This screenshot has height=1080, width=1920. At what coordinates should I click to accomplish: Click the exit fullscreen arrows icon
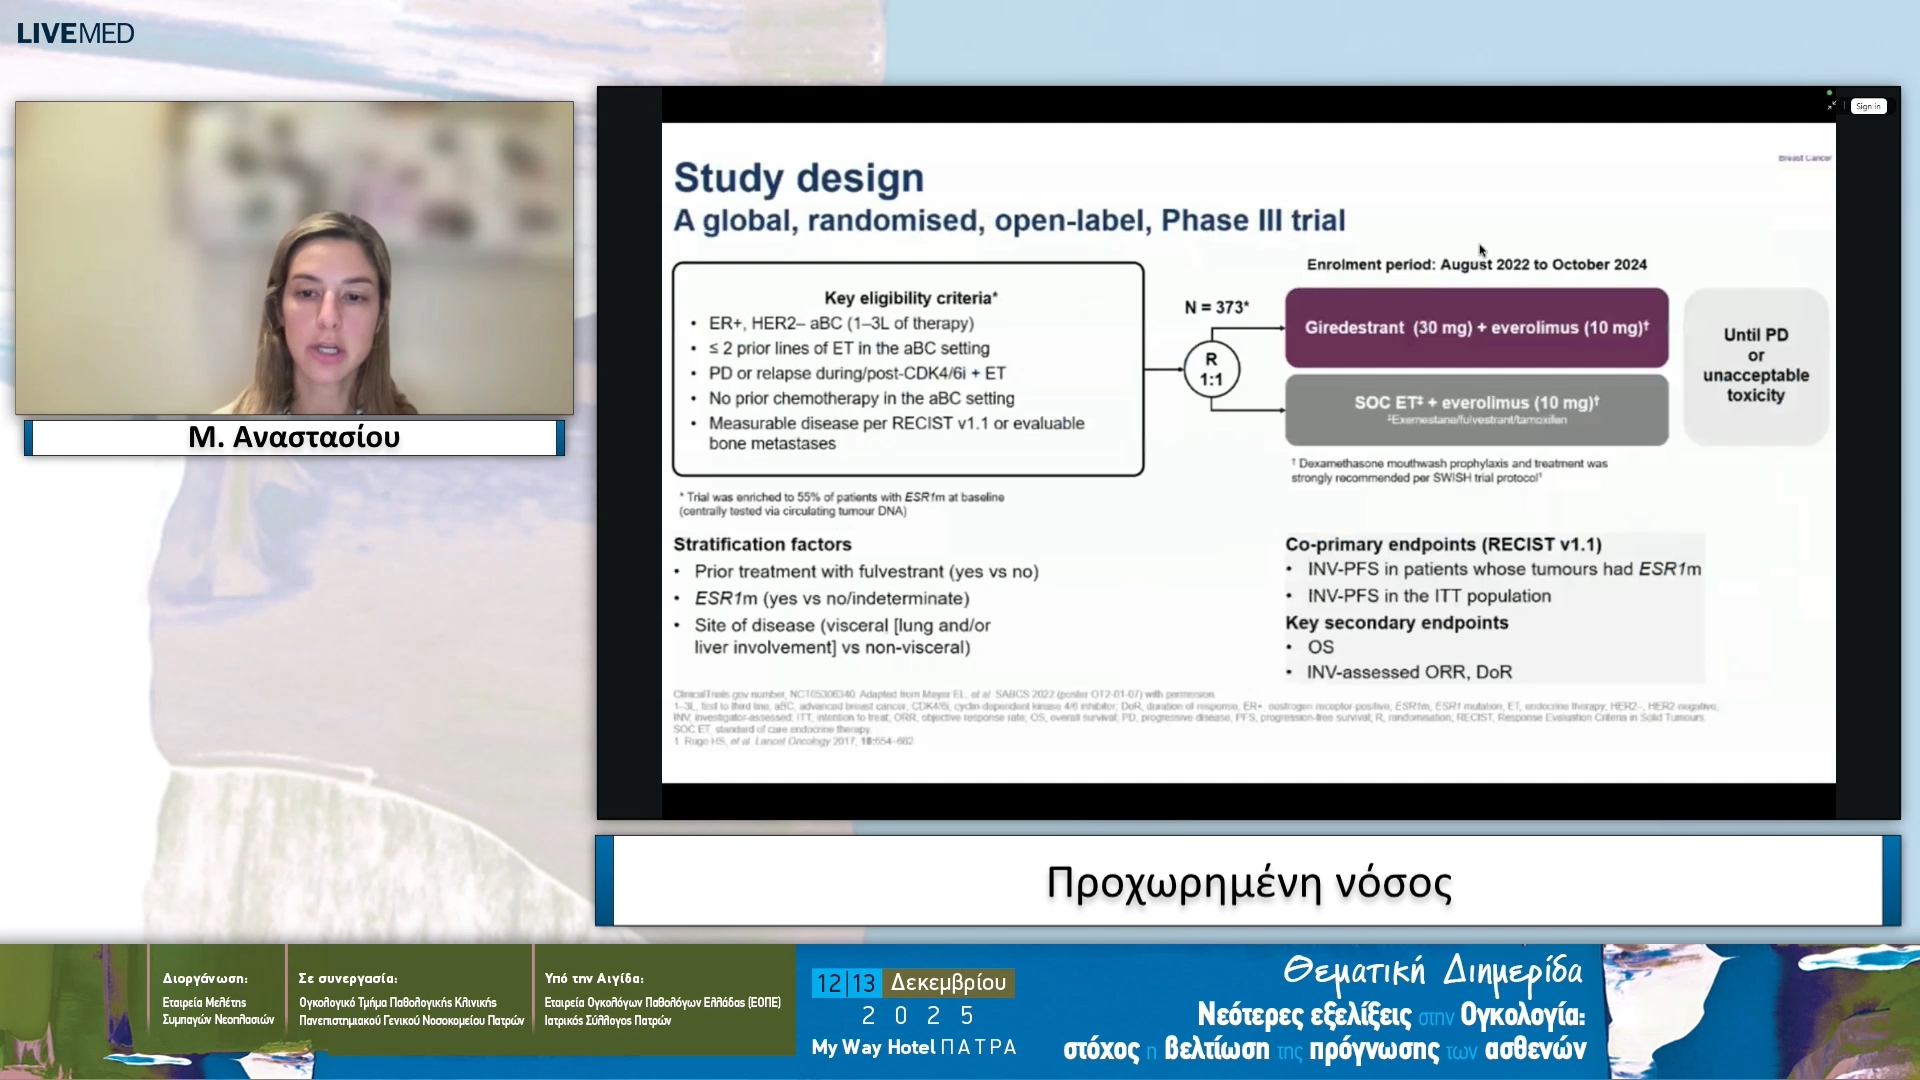tap(1831, 106)
